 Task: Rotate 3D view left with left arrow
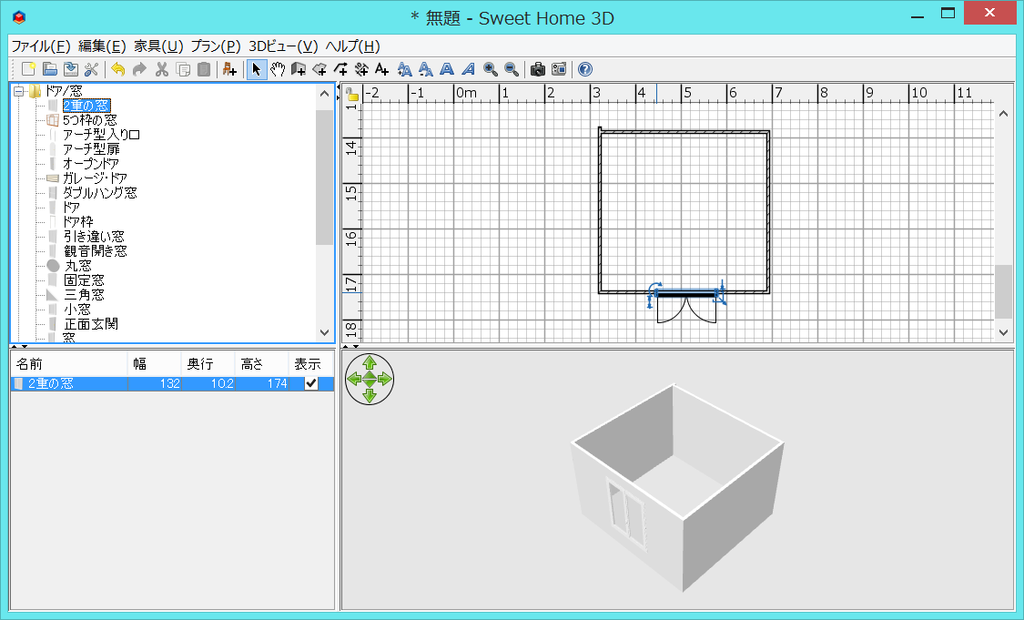click(x=355, y=379)
